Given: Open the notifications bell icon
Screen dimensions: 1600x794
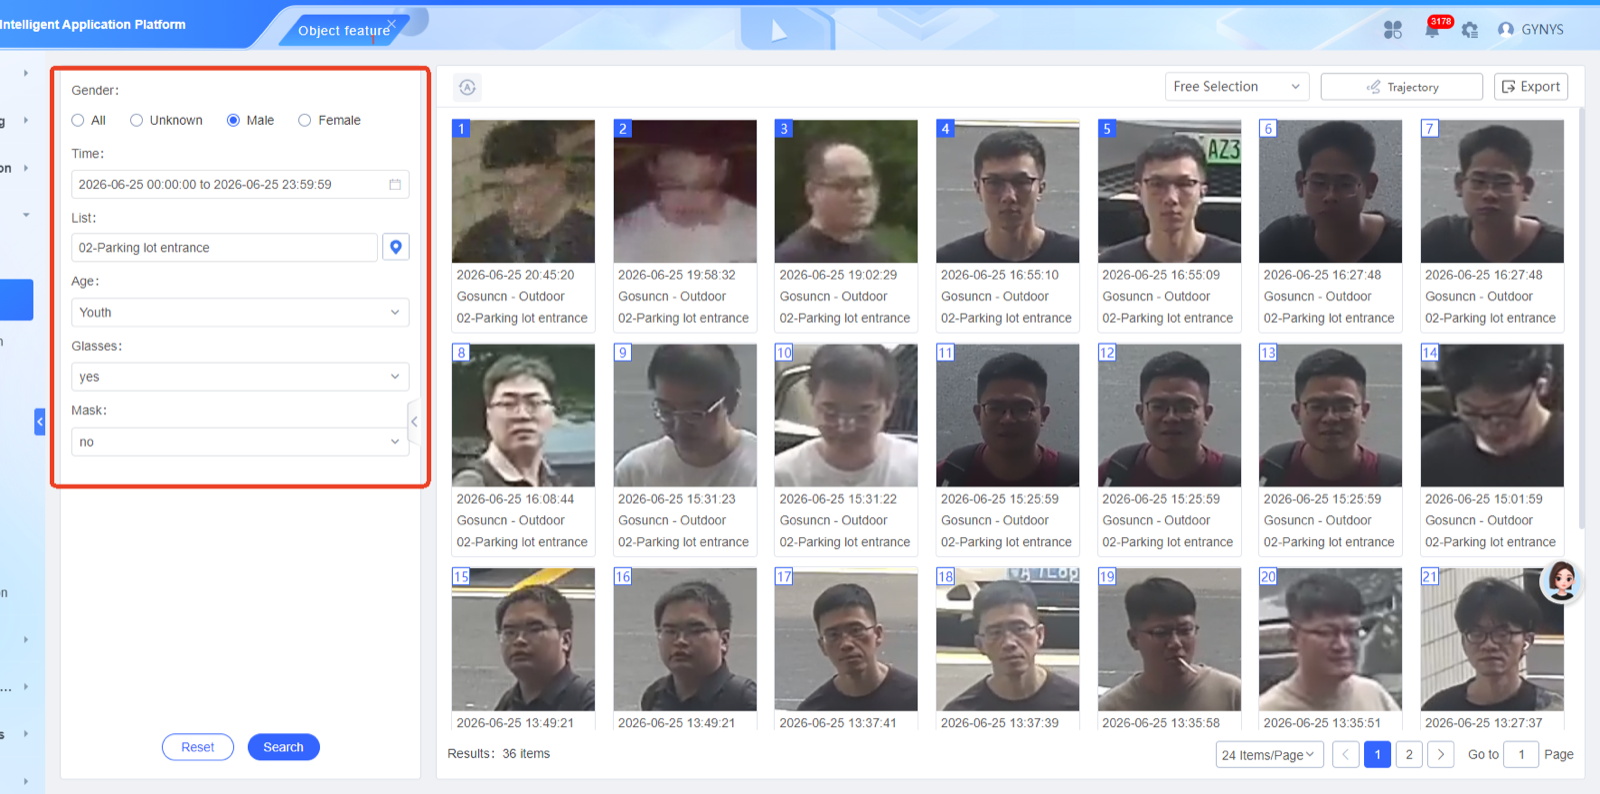Looking at the screenshot, I should tap(1432, 30).
